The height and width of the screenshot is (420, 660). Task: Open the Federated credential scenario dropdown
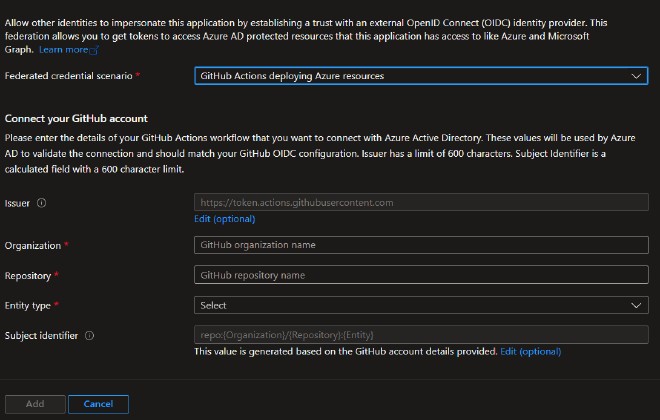[x=421, y=76]
